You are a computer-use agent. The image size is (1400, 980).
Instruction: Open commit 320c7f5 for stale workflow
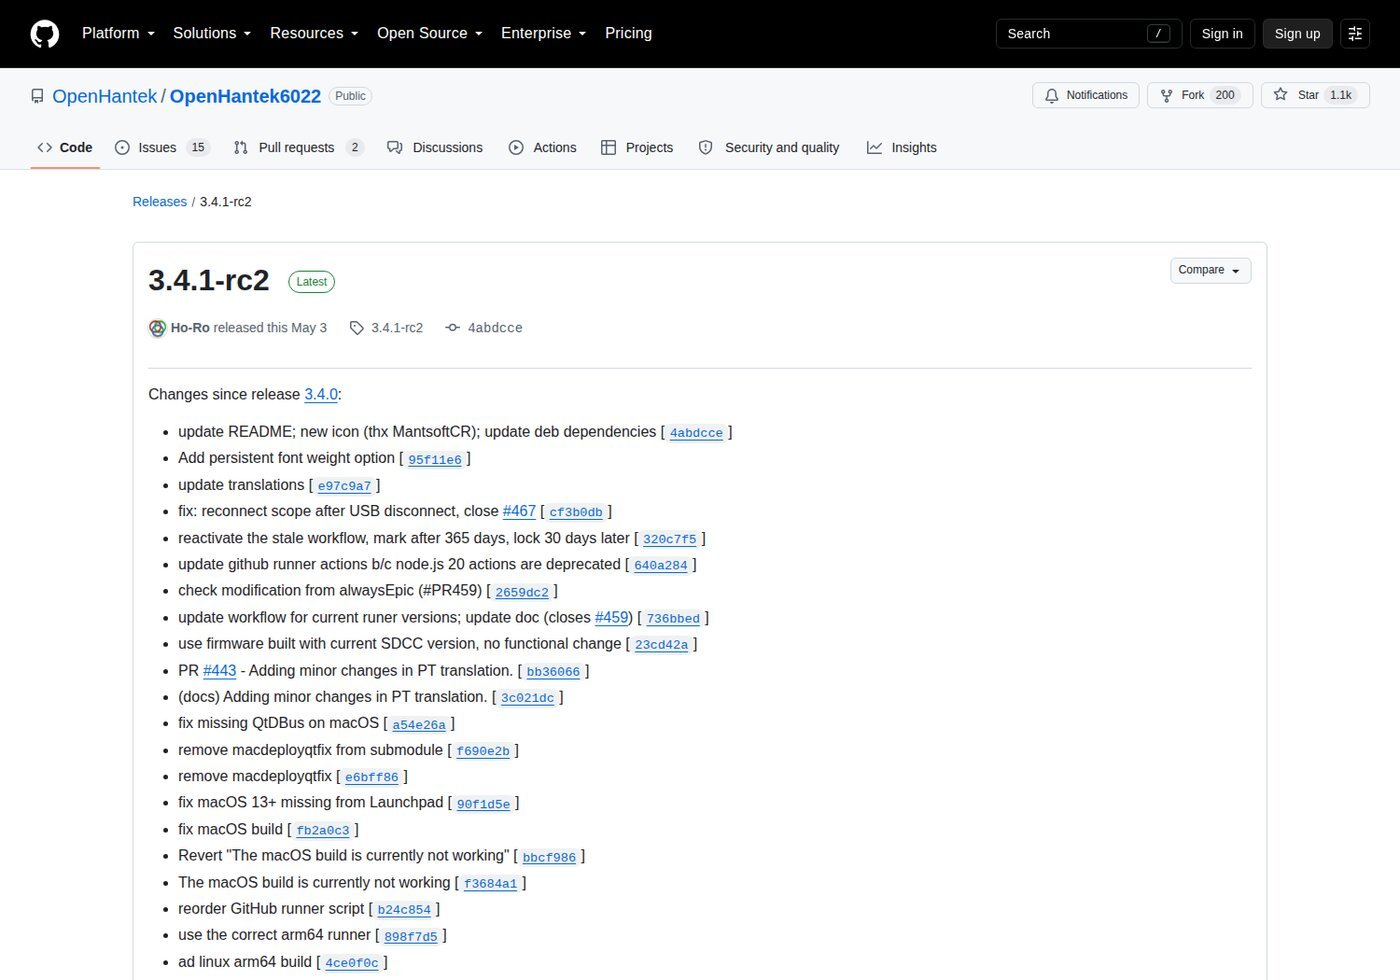(x=670, y=539)
